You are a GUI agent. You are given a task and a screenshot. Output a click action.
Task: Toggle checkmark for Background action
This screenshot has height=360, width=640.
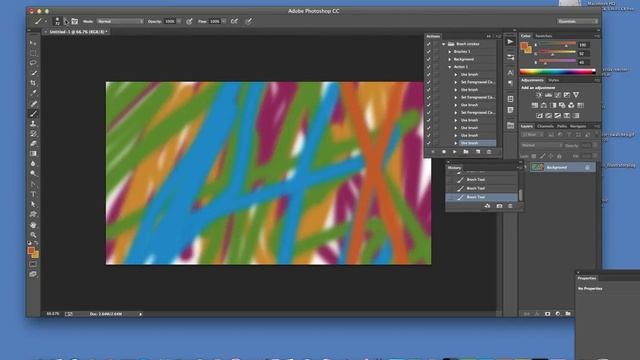(x=429, y=59)
